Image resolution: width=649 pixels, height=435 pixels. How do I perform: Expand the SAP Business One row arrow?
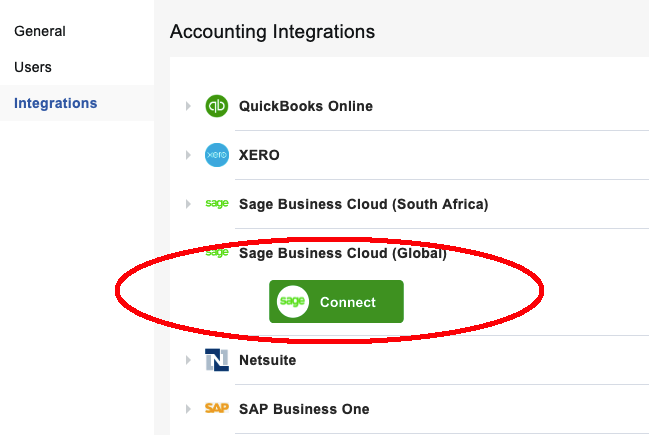coord(187,408)
